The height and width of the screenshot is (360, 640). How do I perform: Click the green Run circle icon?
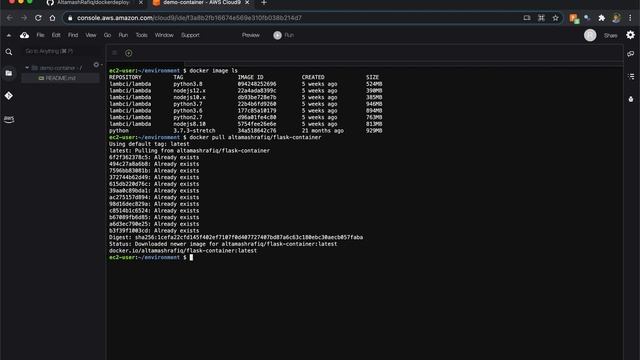pyautogui.click(x=278, y=36)
